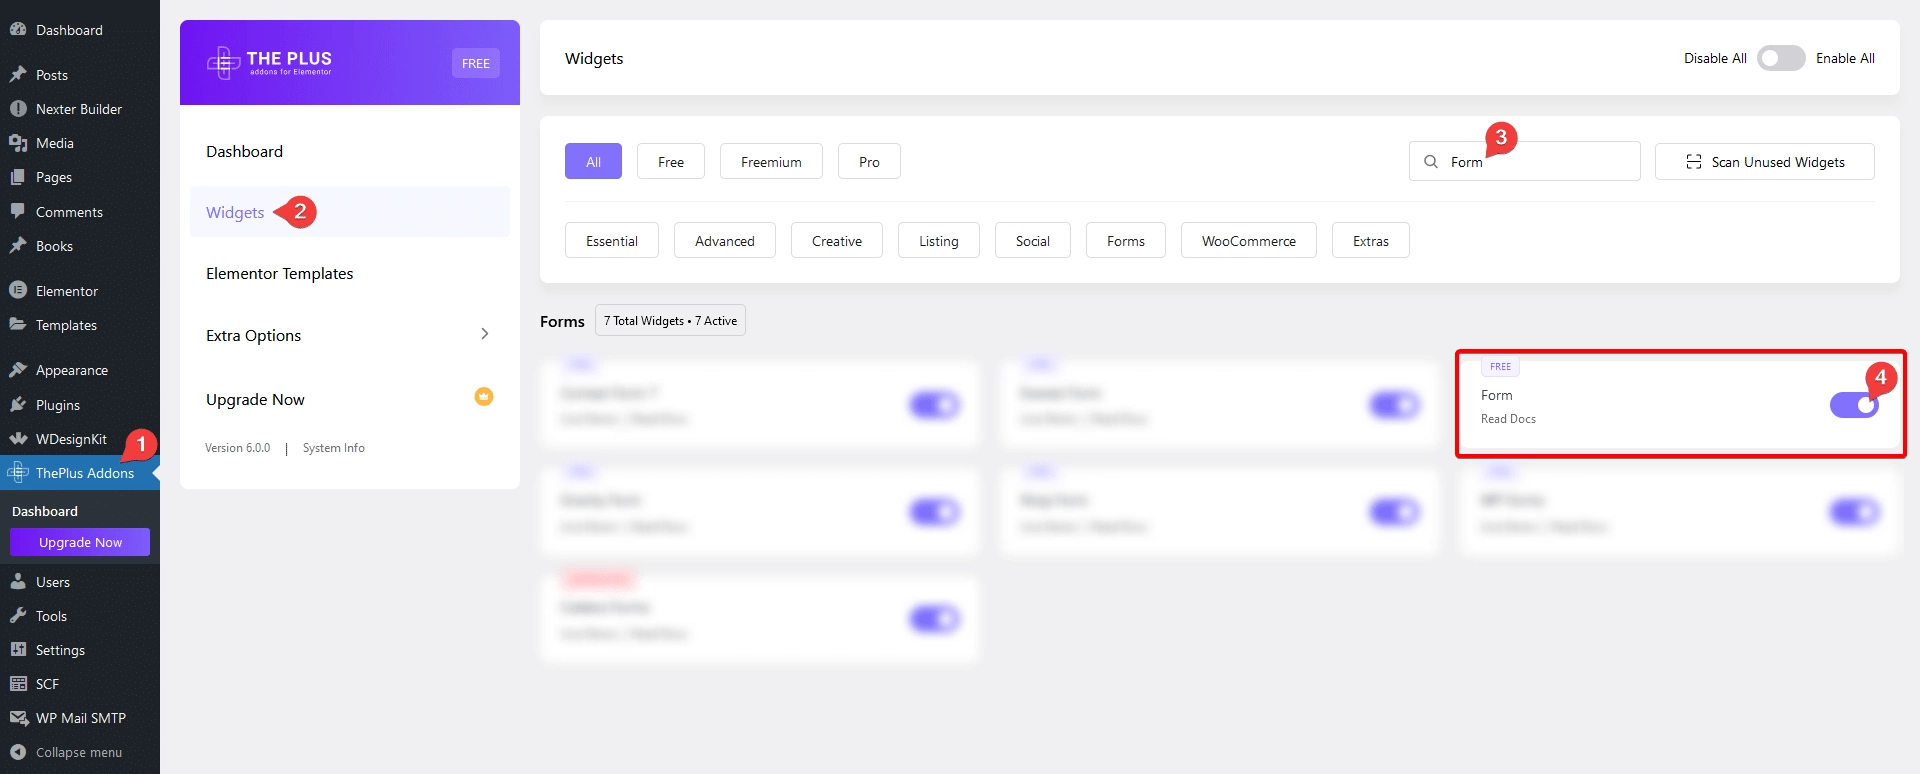The height and width of the screenshot is (774, 1920).
Task: Select the SCF icon
Action: coord(18,684)
